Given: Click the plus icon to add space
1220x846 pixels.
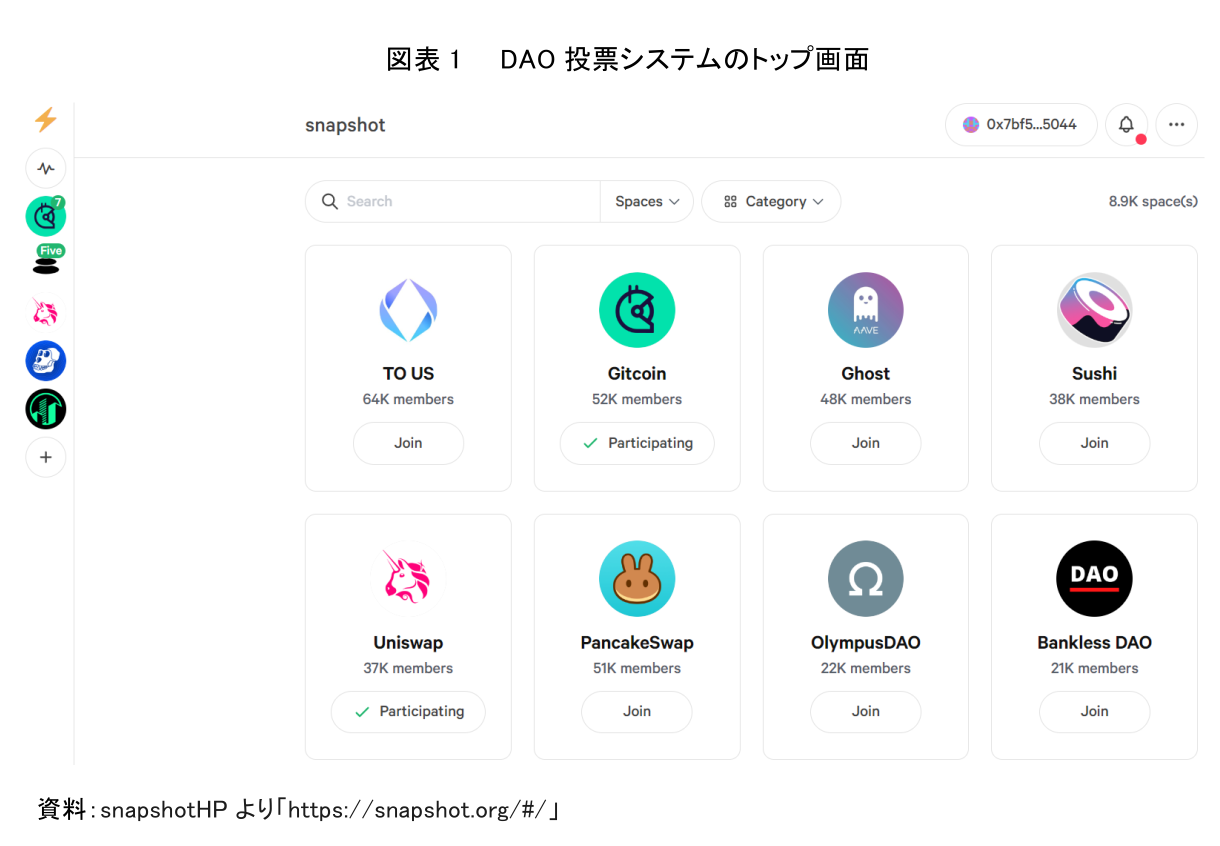Looking at the screenshot, I should (x=46, y=458).
